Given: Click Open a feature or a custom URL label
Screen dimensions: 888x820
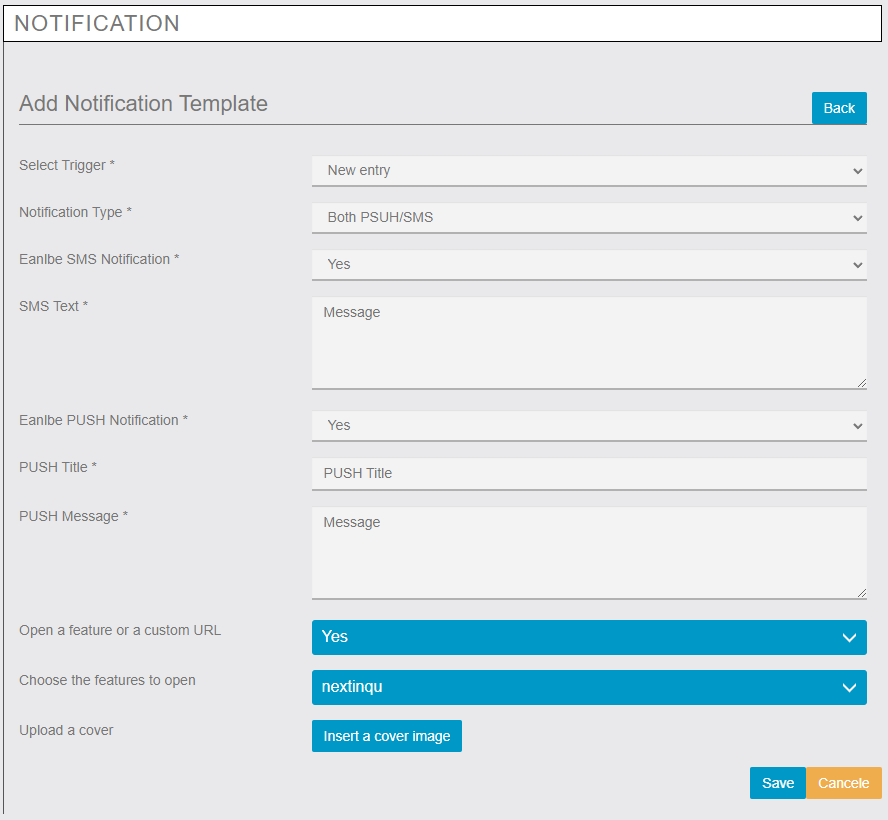Looking at the screenshot, I should [120, 630].
